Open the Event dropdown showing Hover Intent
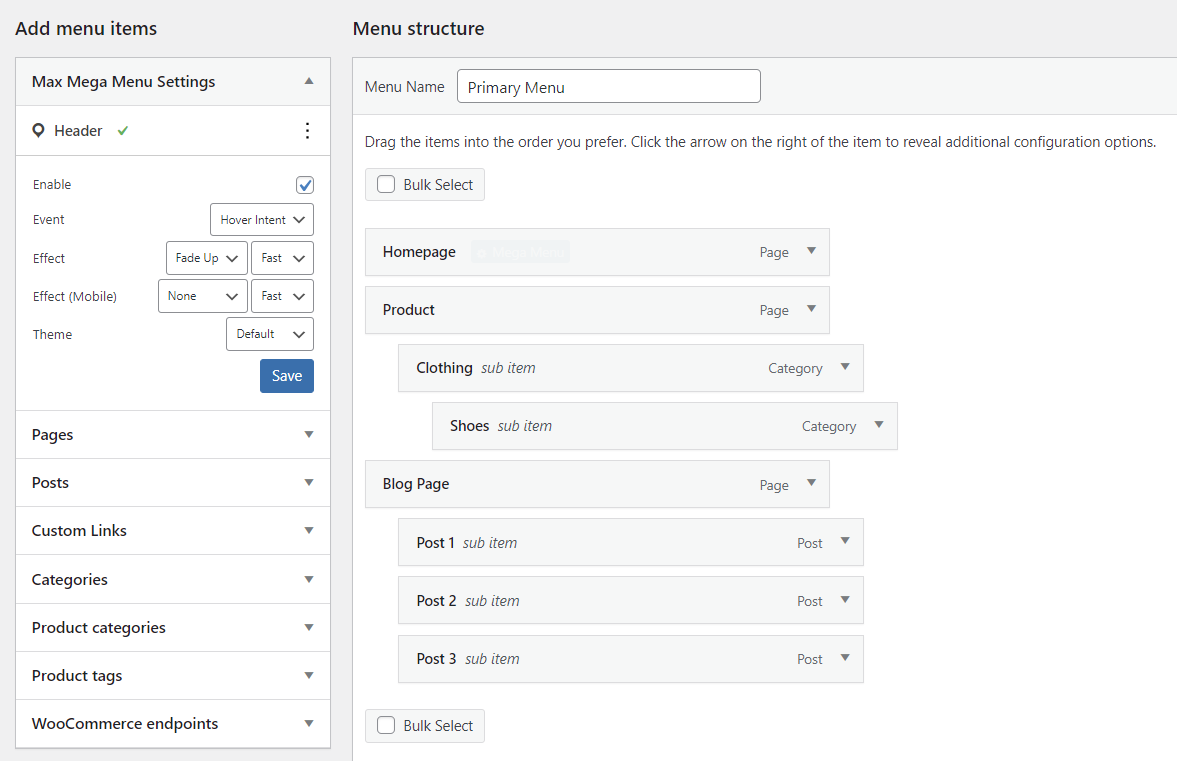This screenshot has width=1177, height=761. [261, 219]
